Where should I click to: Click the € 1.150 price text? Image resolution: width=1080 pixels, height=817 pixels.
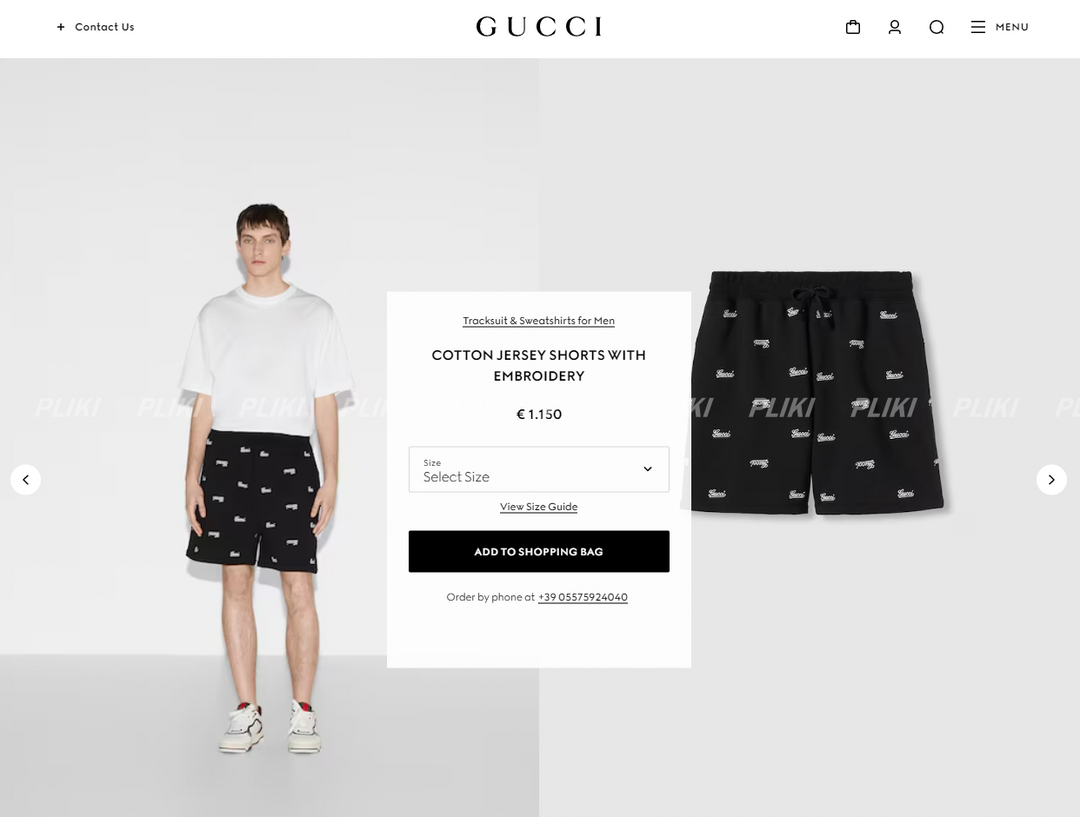pyautogui.click(x=539, y=414)
